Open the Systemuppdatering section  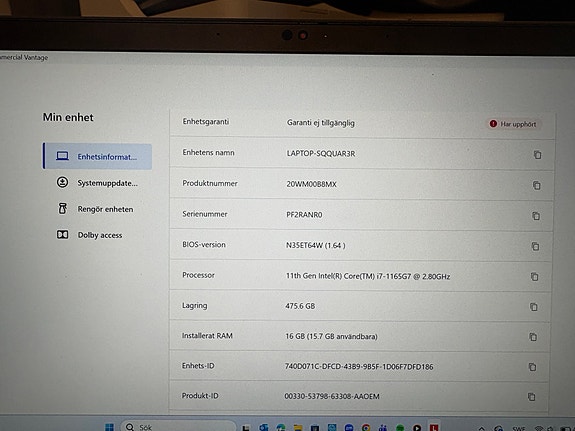(x=98, y=183)
